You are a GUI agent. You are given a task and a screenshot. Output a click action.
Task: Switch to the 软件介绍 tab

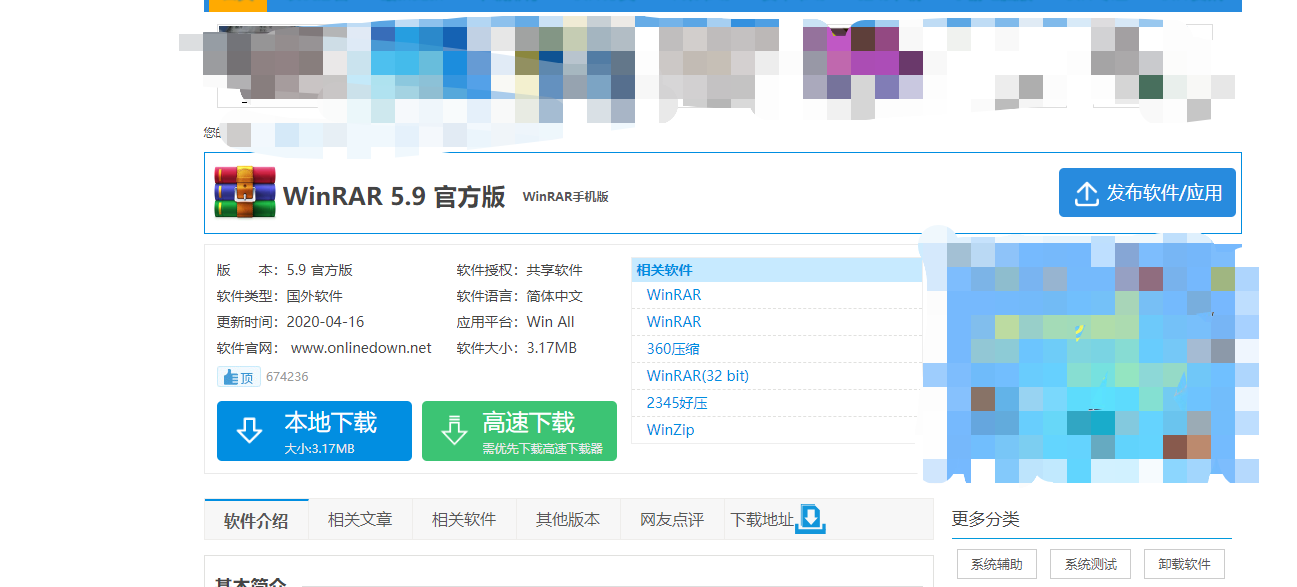(256, 521)
